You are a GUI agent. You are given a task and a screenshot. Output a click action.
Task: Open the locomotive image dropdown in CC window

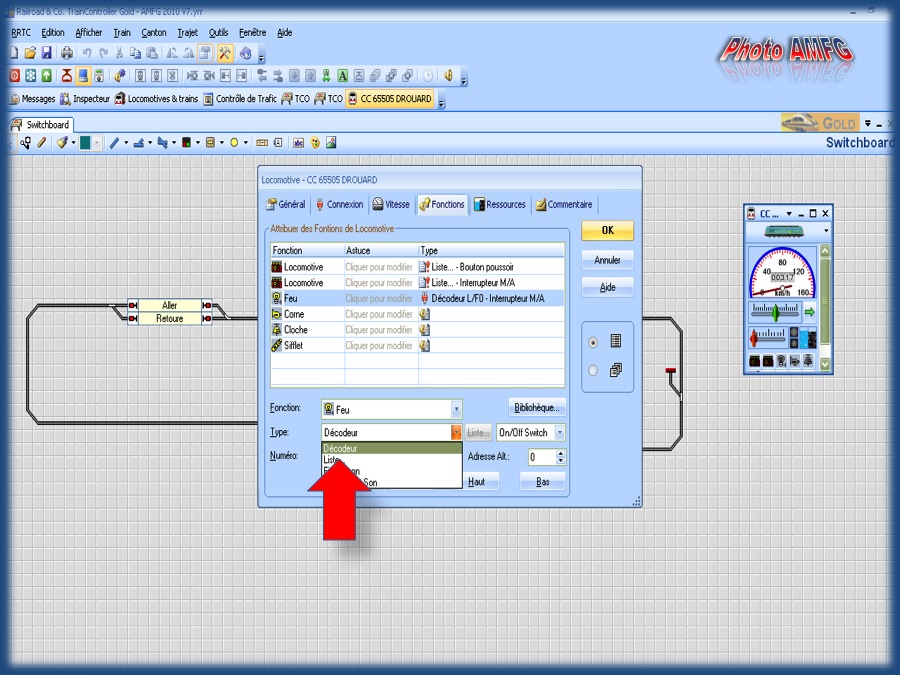[826, 231]
